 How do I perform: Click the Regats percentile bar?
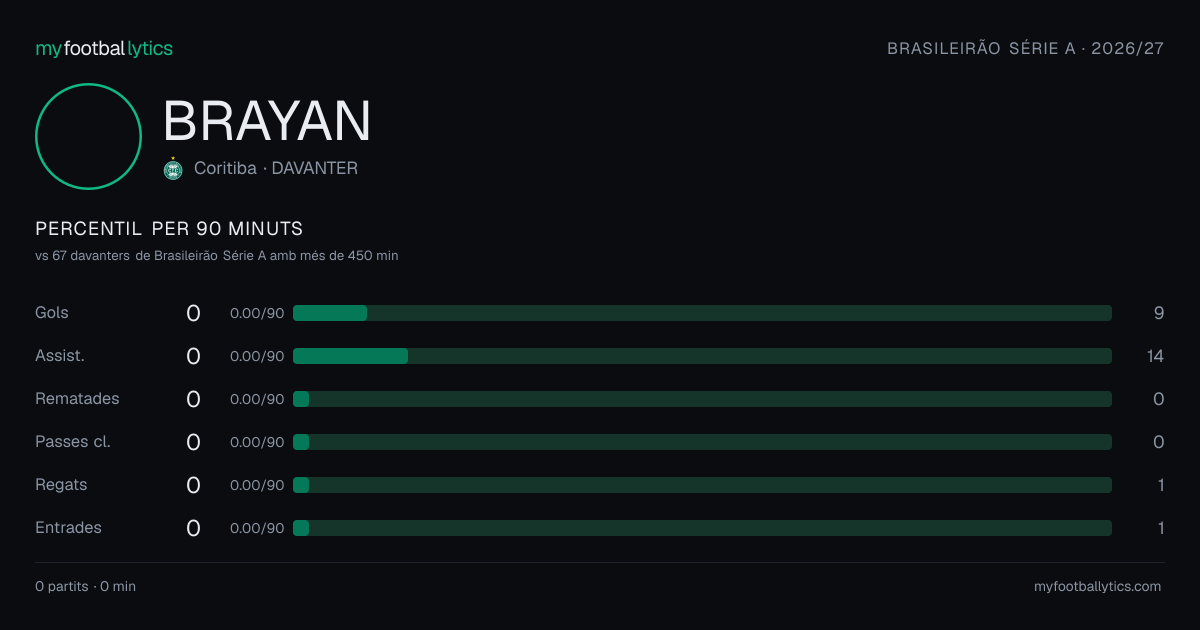(702, 485)
